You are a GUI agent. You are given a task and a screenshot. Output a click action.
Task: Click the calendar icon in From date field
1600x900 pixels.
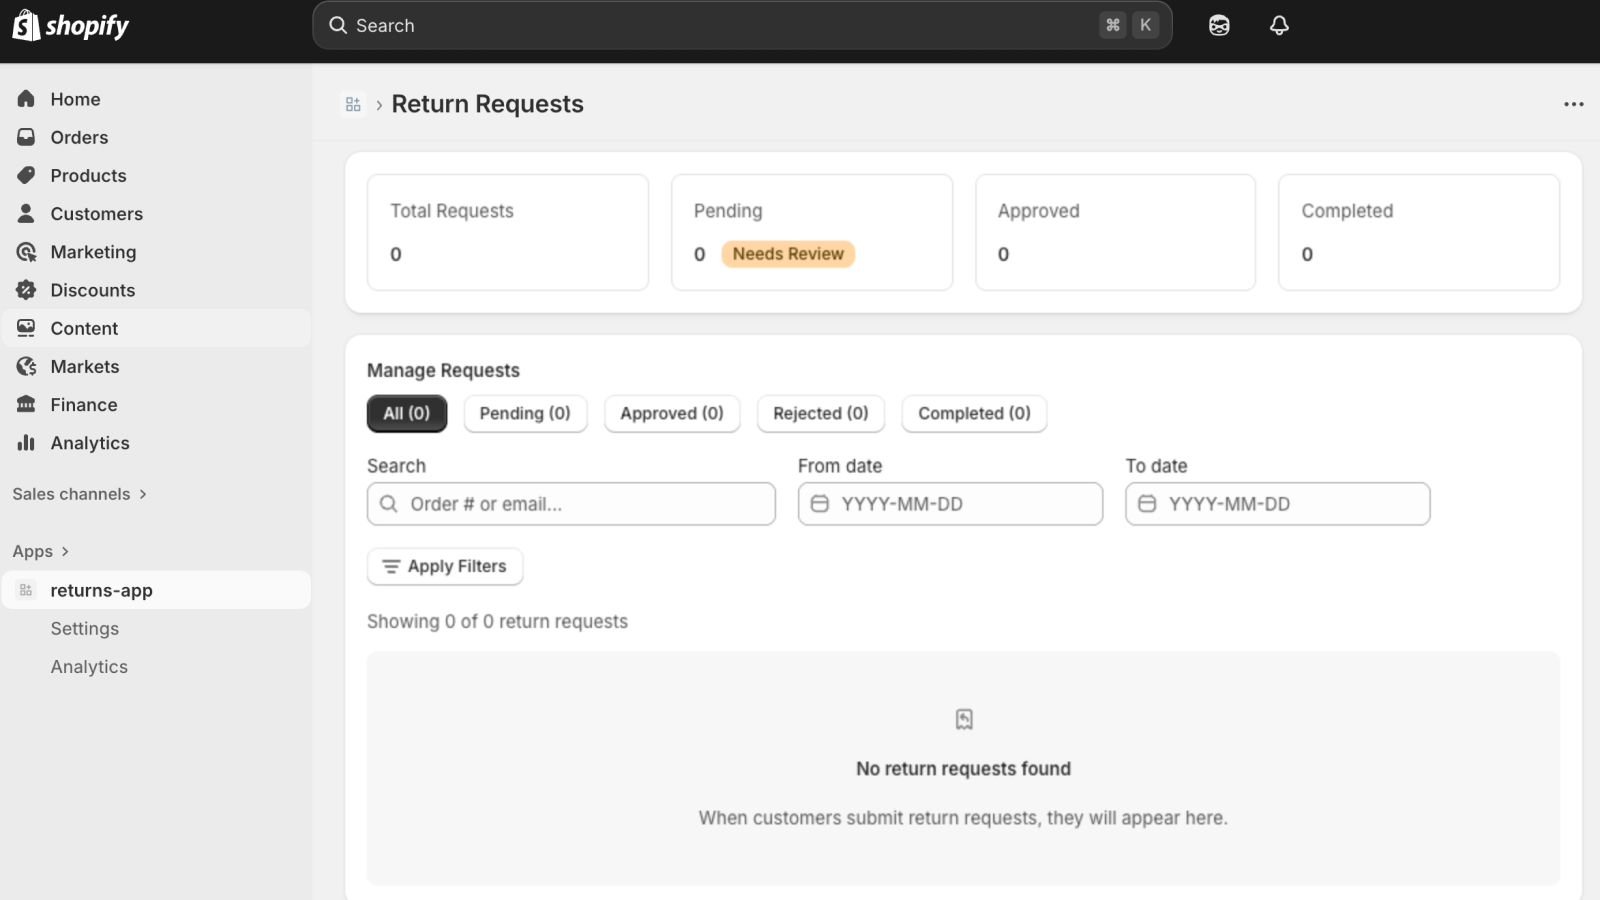(818, 504)
